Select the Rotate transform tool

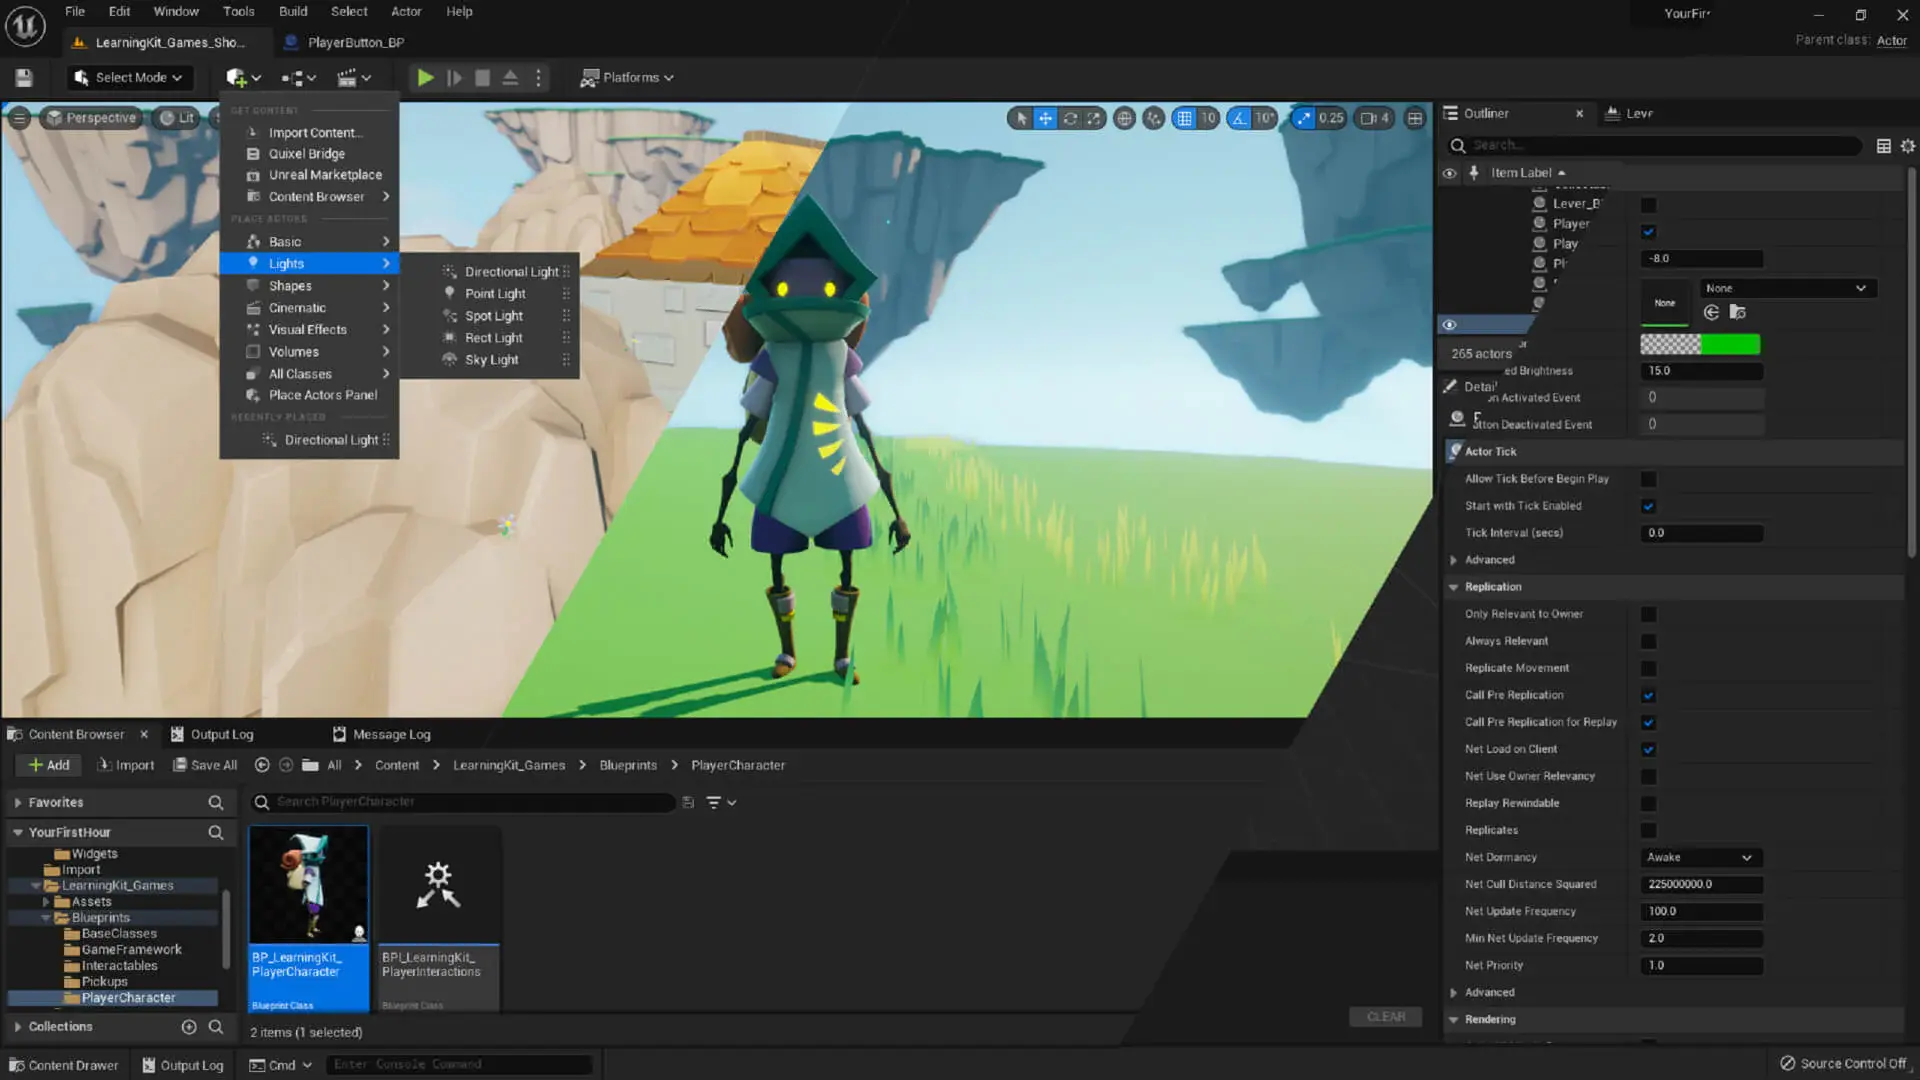tap(1070, 118)
